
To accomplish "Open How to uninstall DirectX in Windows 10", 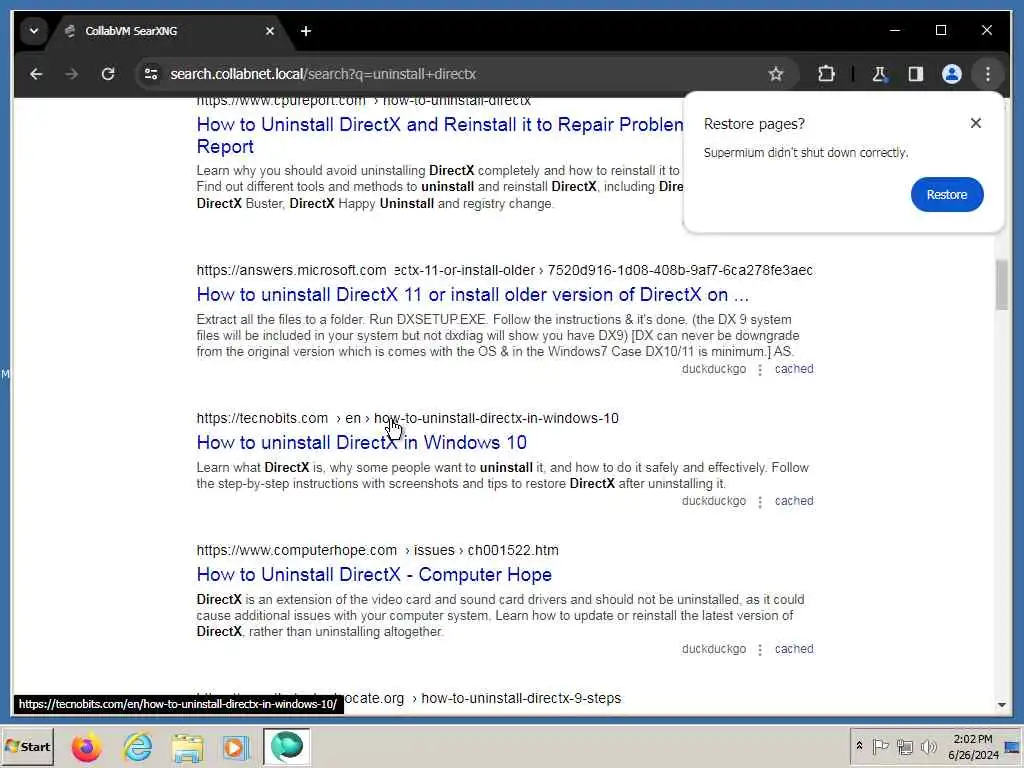I will coord(362,443).
